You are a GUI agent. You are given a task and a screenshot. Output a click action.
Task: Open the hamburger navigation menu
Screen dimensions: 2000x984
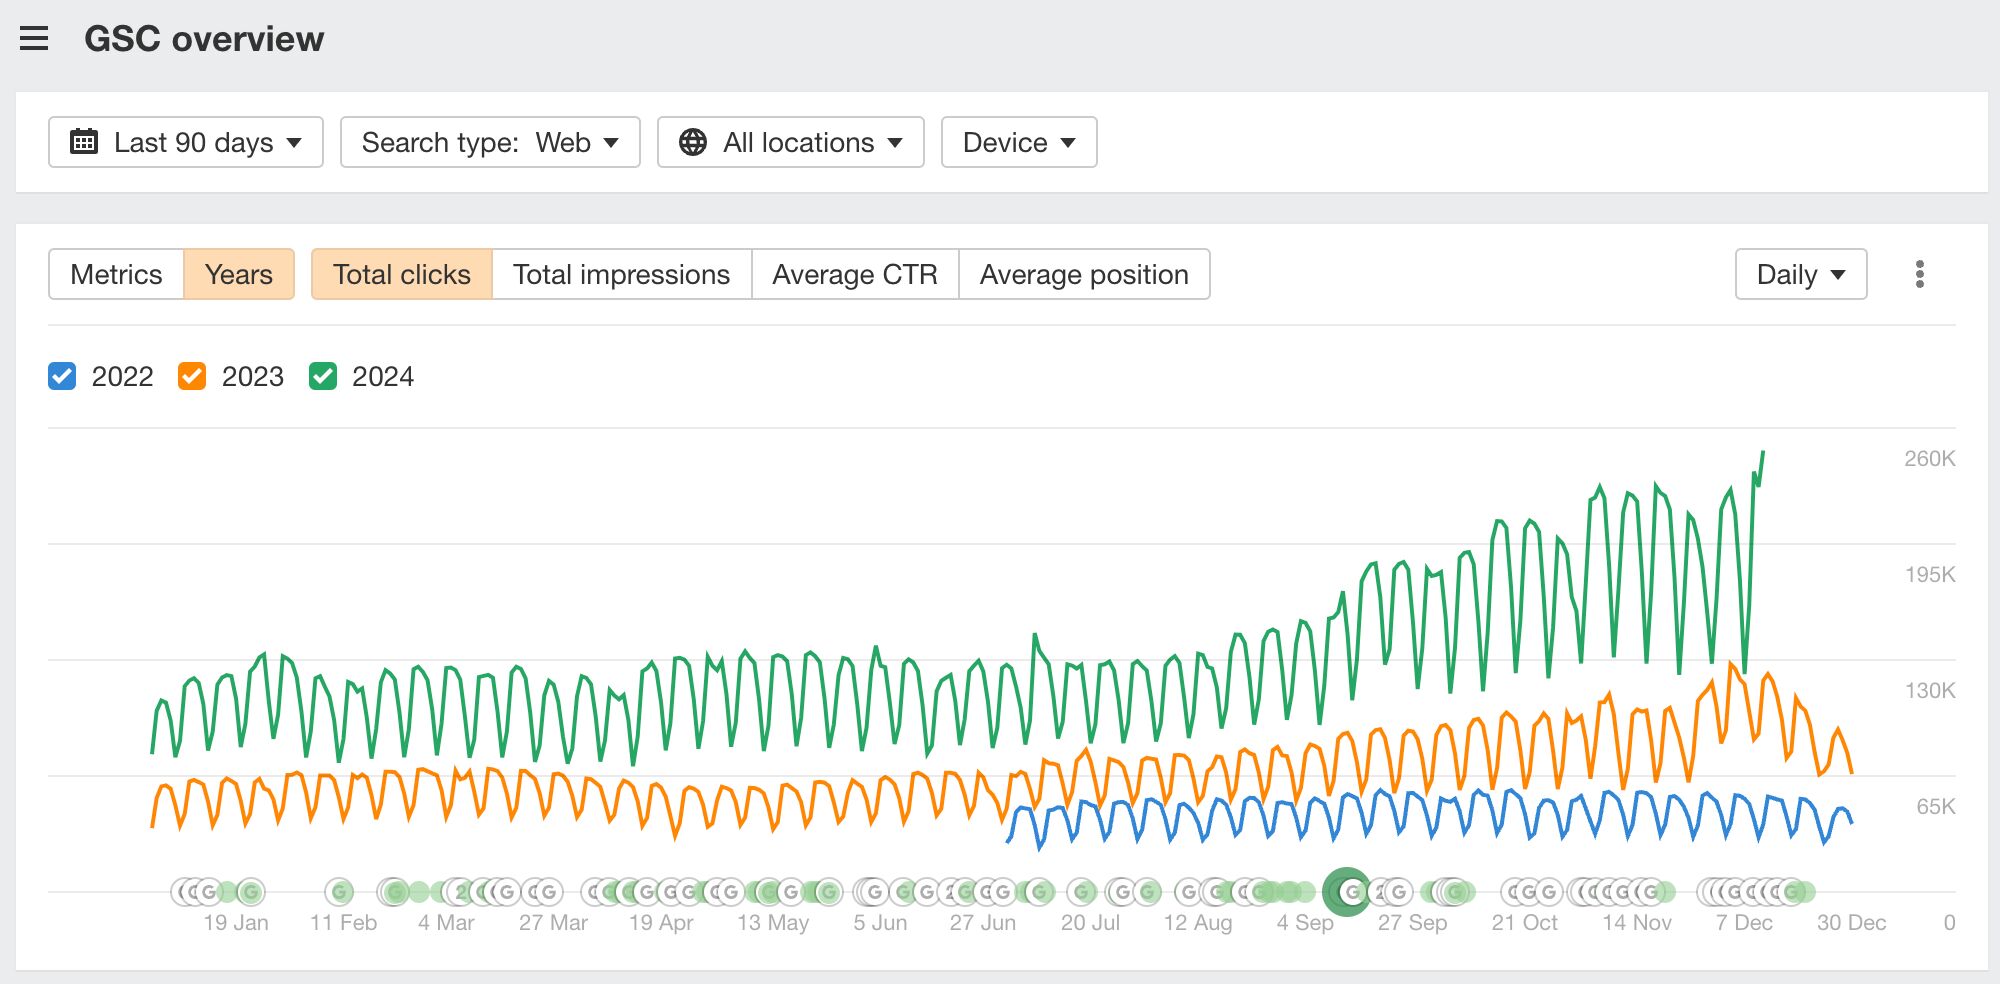coord(34,39)
